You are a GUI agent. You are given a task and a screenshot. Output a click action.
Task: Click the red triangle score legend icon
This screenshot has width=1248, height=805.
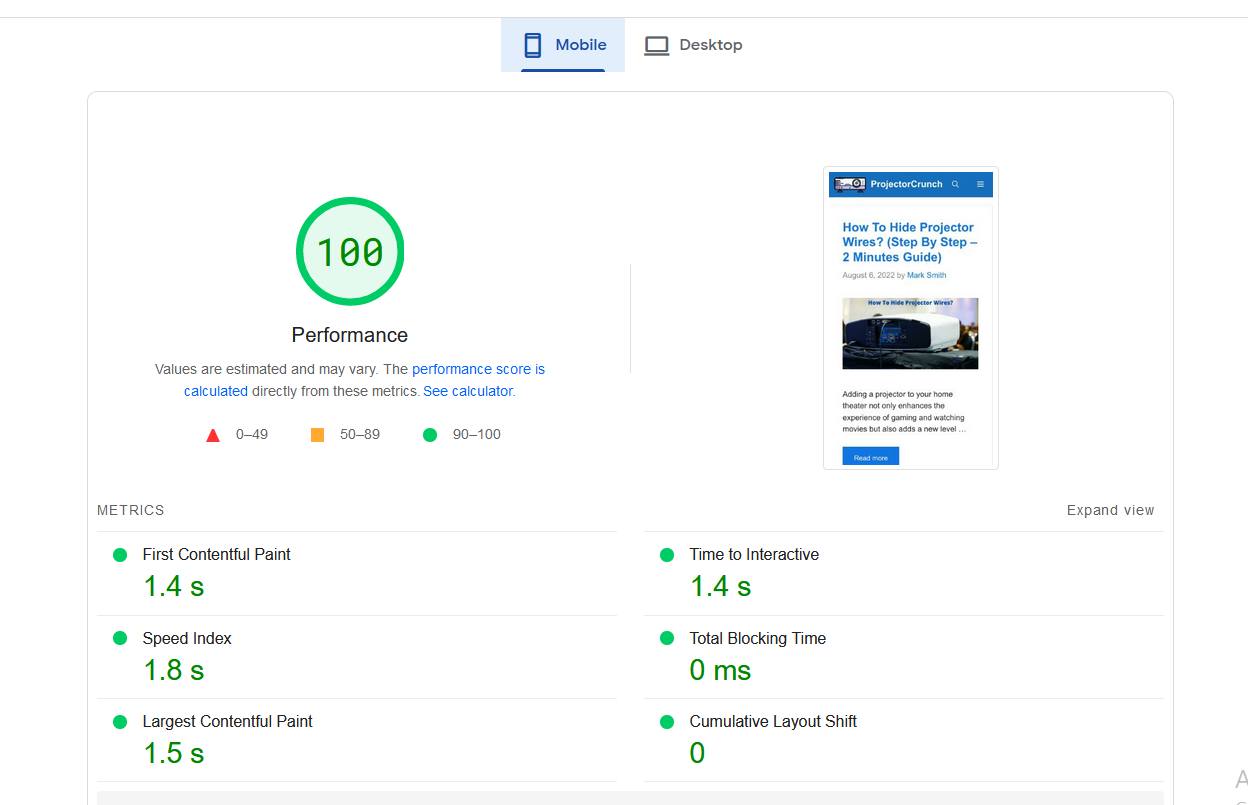[212, 434]
